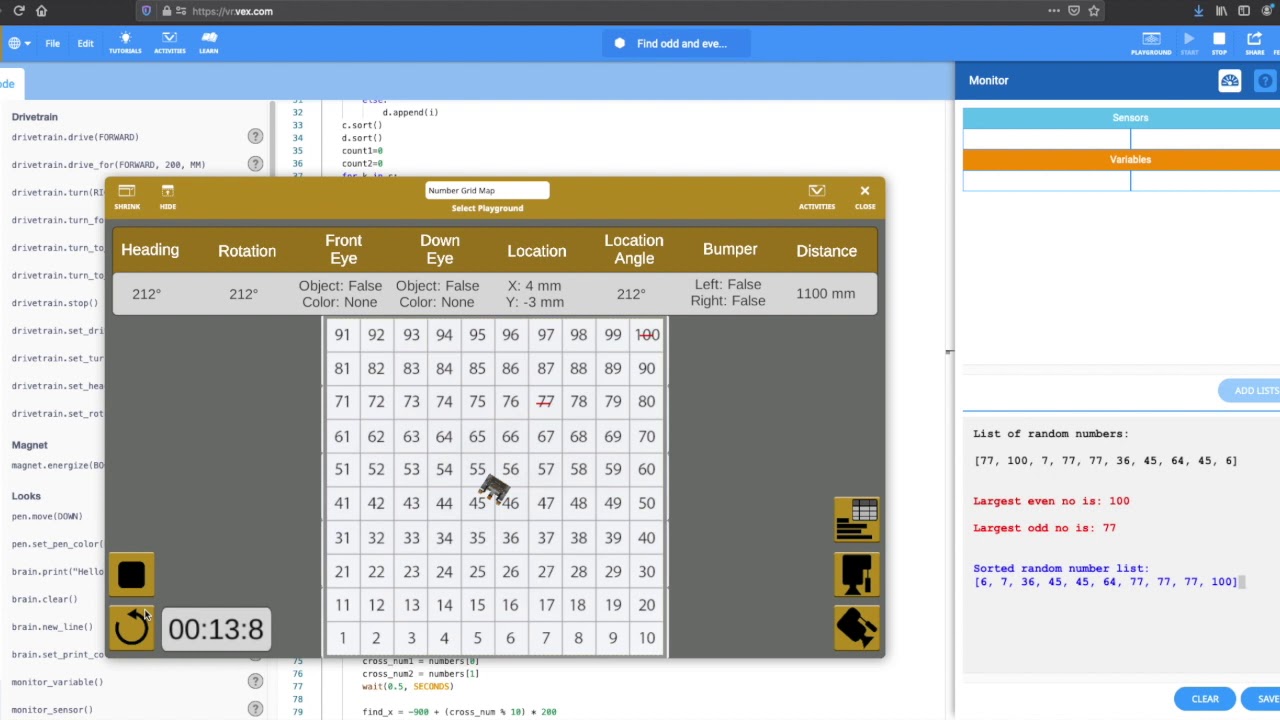Open the language globe dropdown
The image size is (1280, 720).
tap(19, 43)
